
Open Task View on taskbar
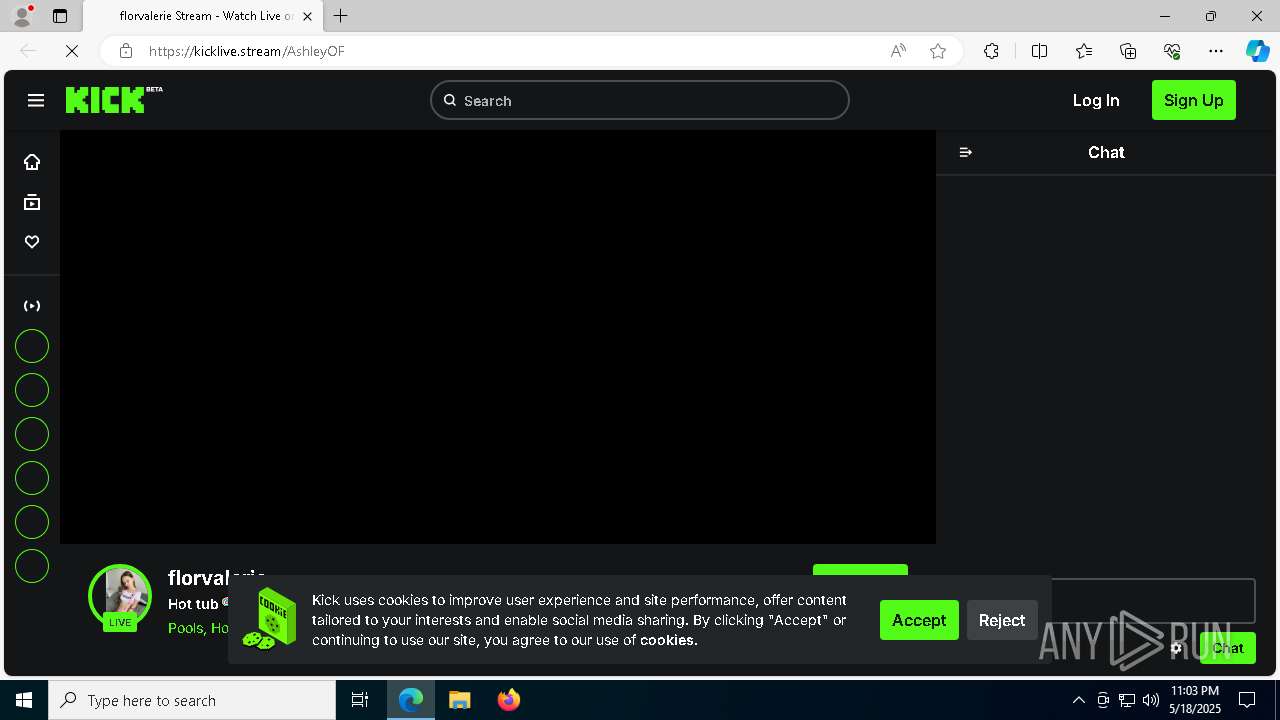click(x=360, y=700)
